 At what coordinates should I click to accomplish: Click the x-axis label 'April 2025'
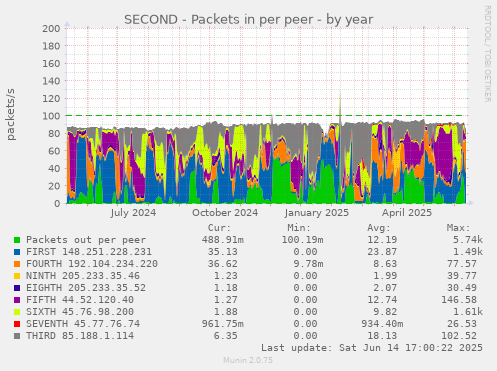click(407, 213)
